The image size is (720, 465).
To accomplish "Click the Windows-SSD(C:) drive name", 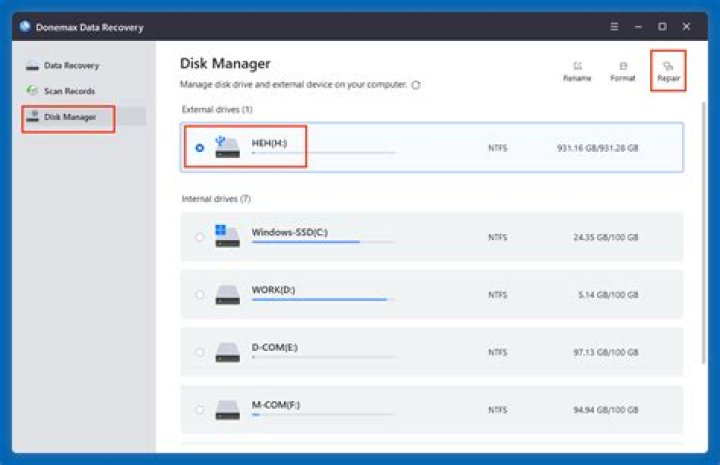I will pos(290,232).
